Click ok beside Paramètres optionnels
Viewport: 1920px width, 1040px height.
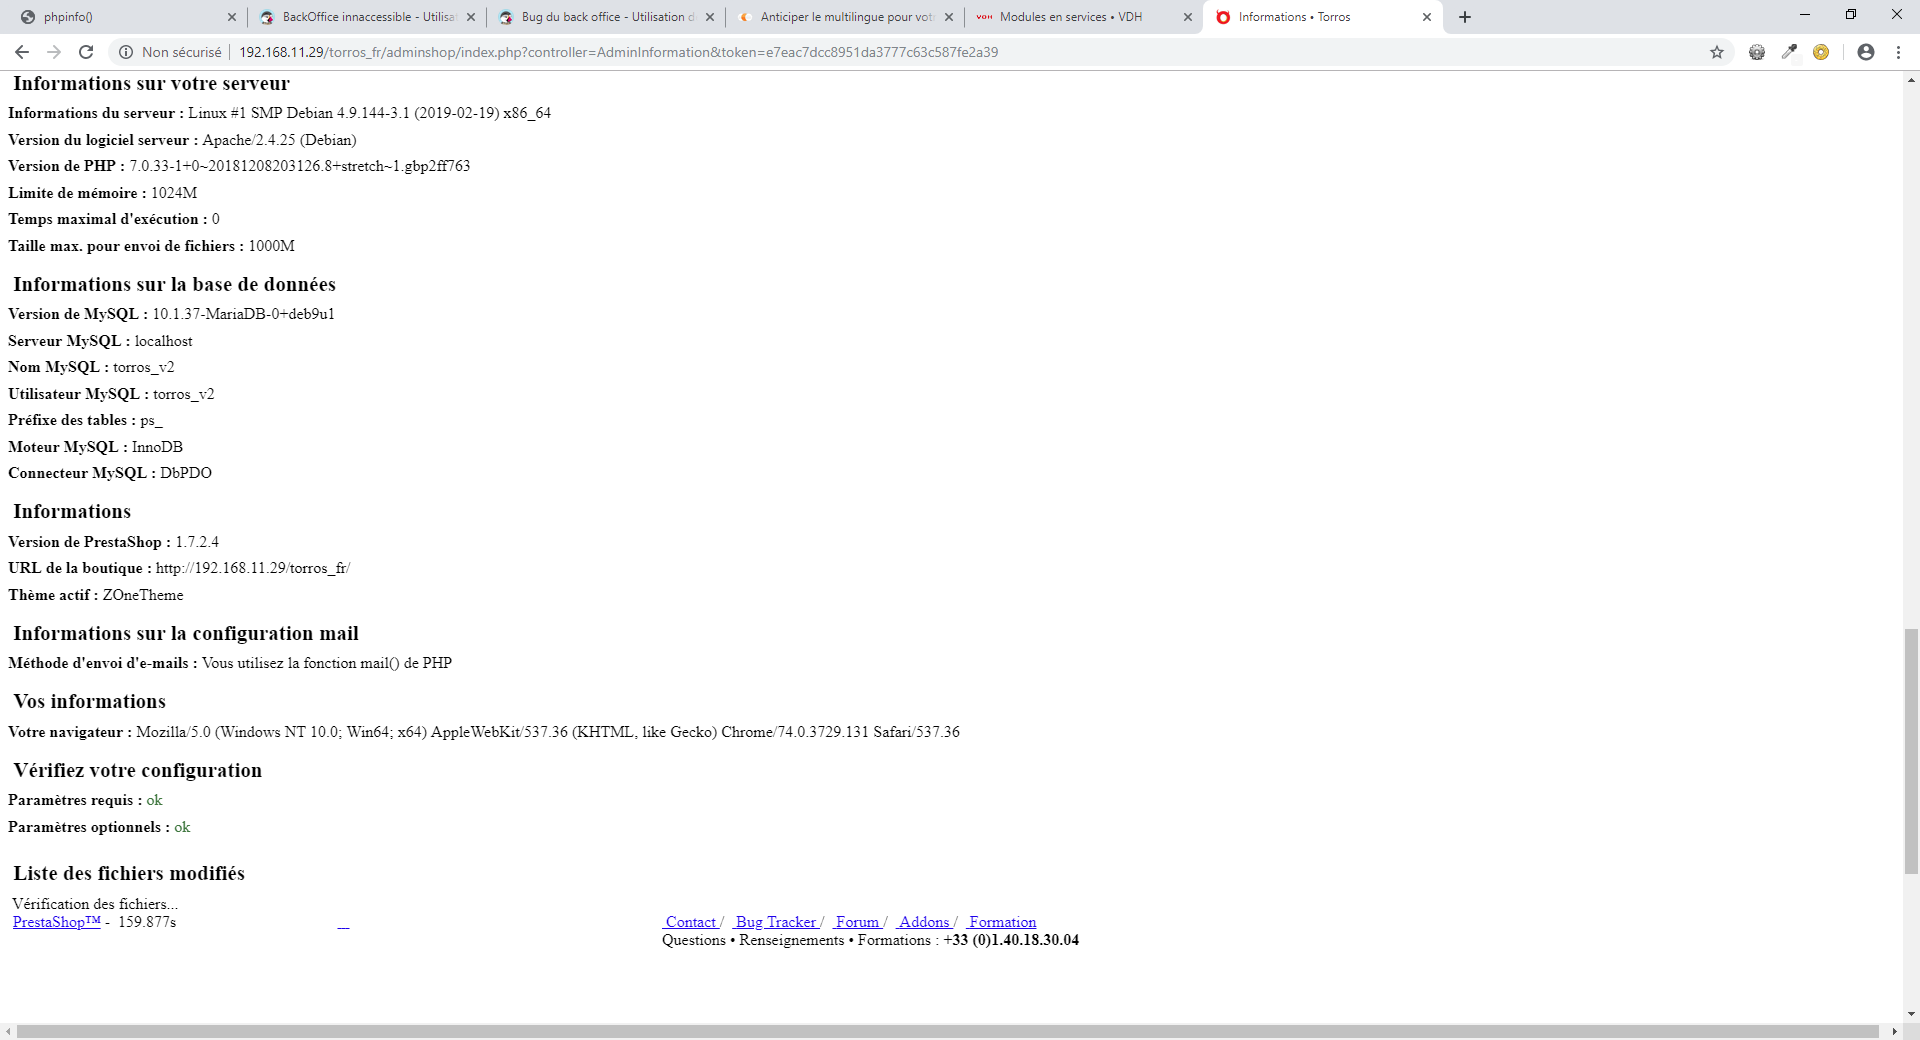[x=182, y=827]
